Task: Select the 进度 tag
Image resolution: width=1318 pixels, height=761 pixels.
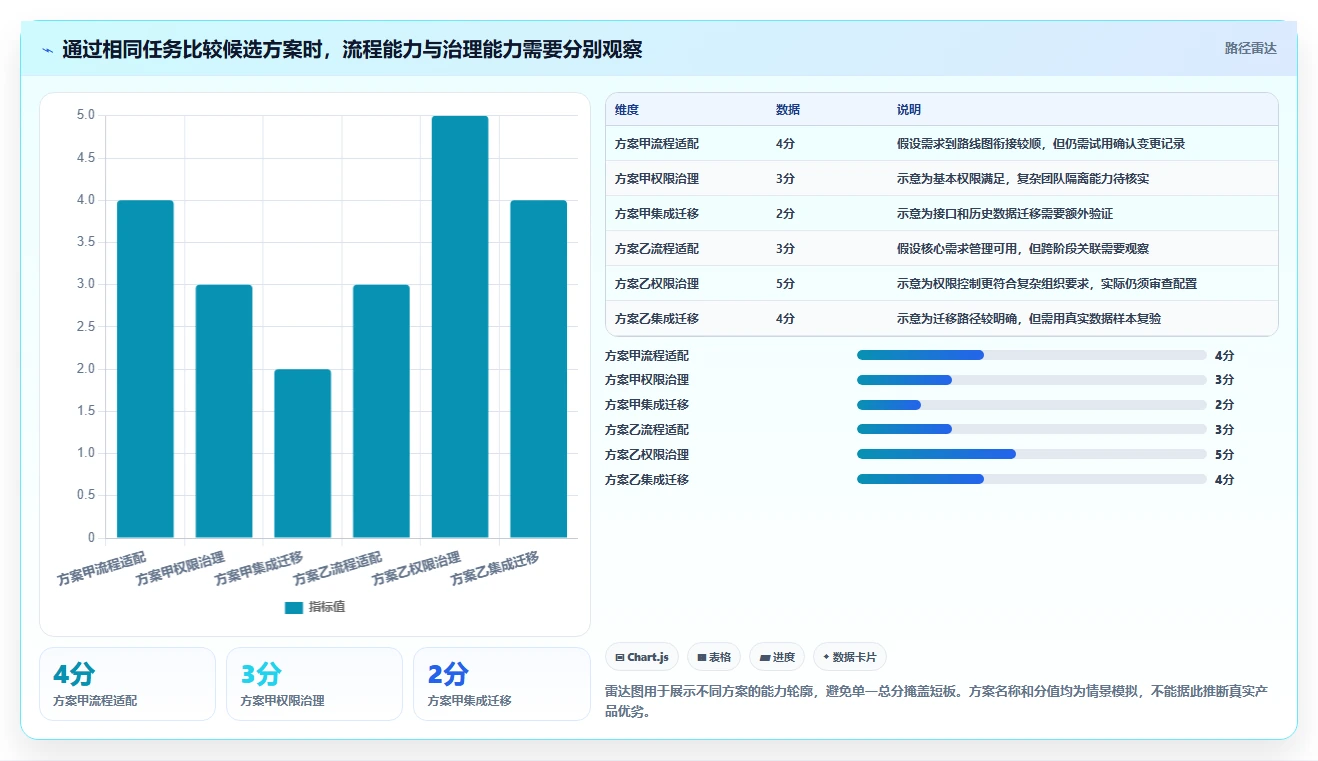Action: (x=777, y=657)
